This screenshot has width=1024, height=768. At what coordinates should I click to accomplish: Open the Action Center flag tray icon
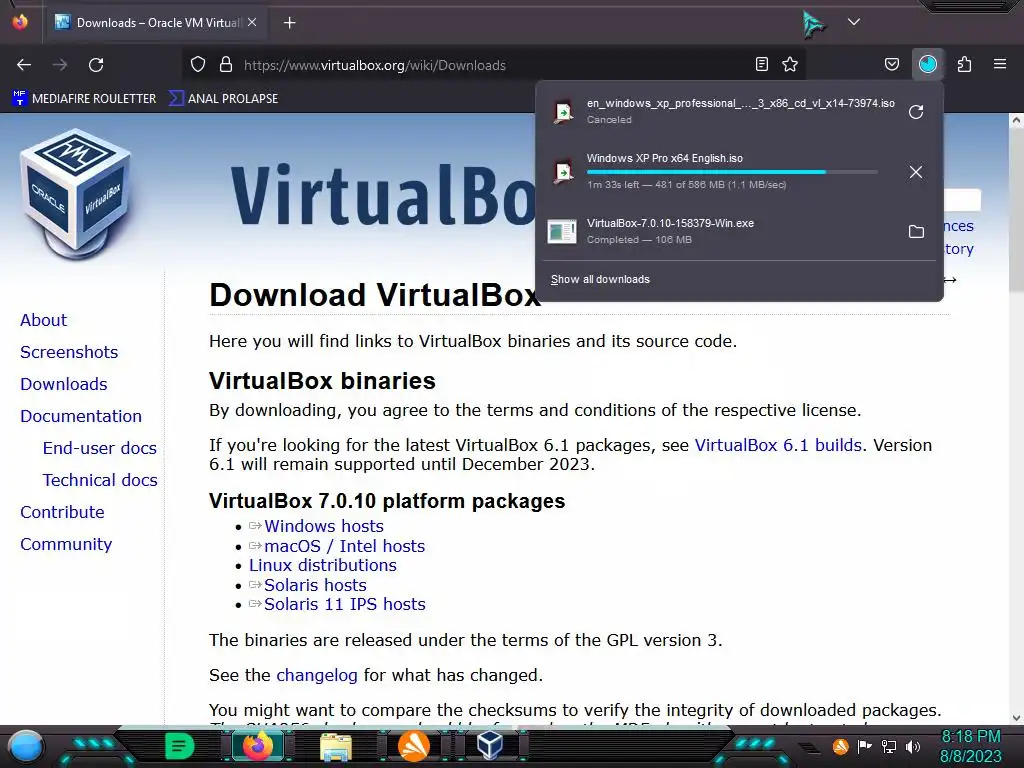point(865,746)
